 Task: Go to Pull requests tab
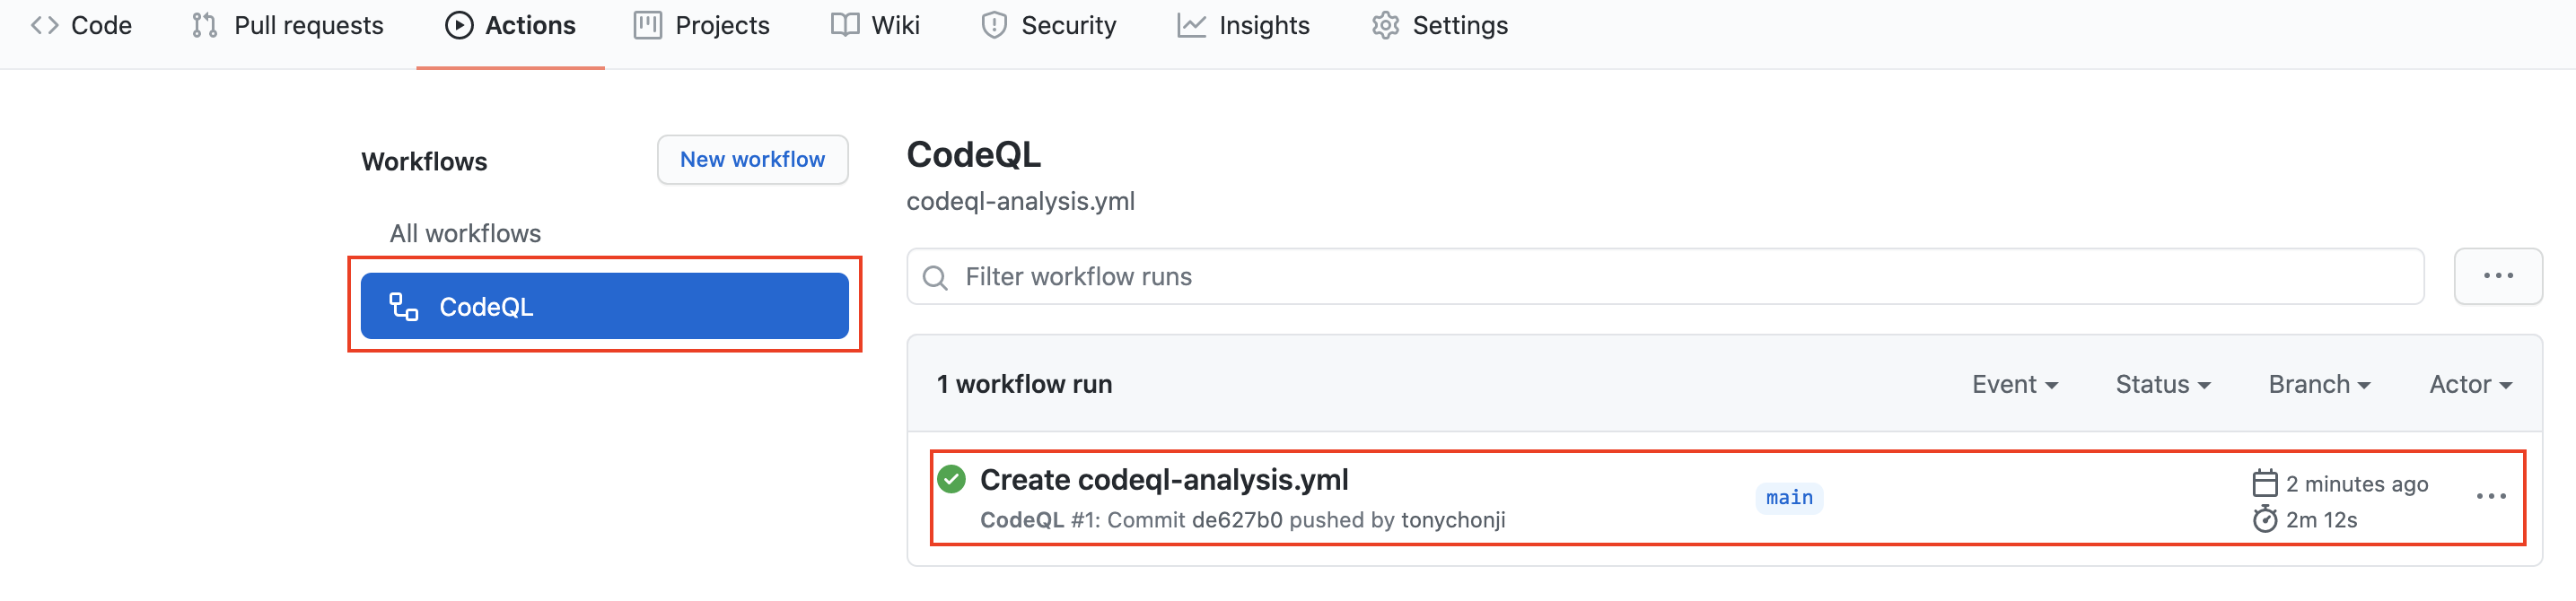287,26
